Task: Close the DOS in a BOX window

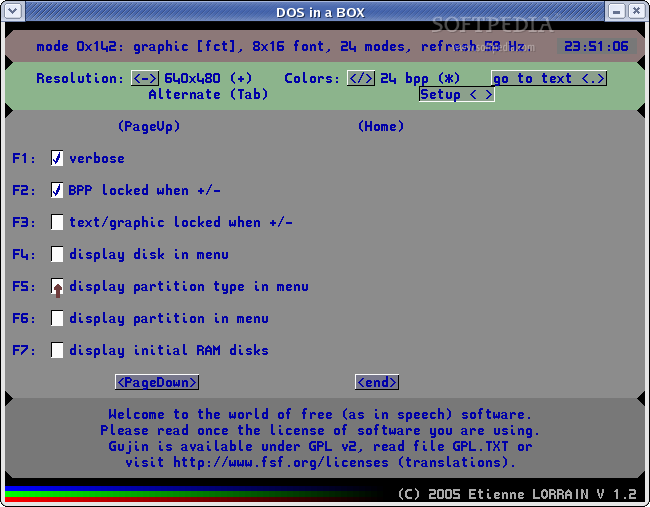Action: click(636, 11)
